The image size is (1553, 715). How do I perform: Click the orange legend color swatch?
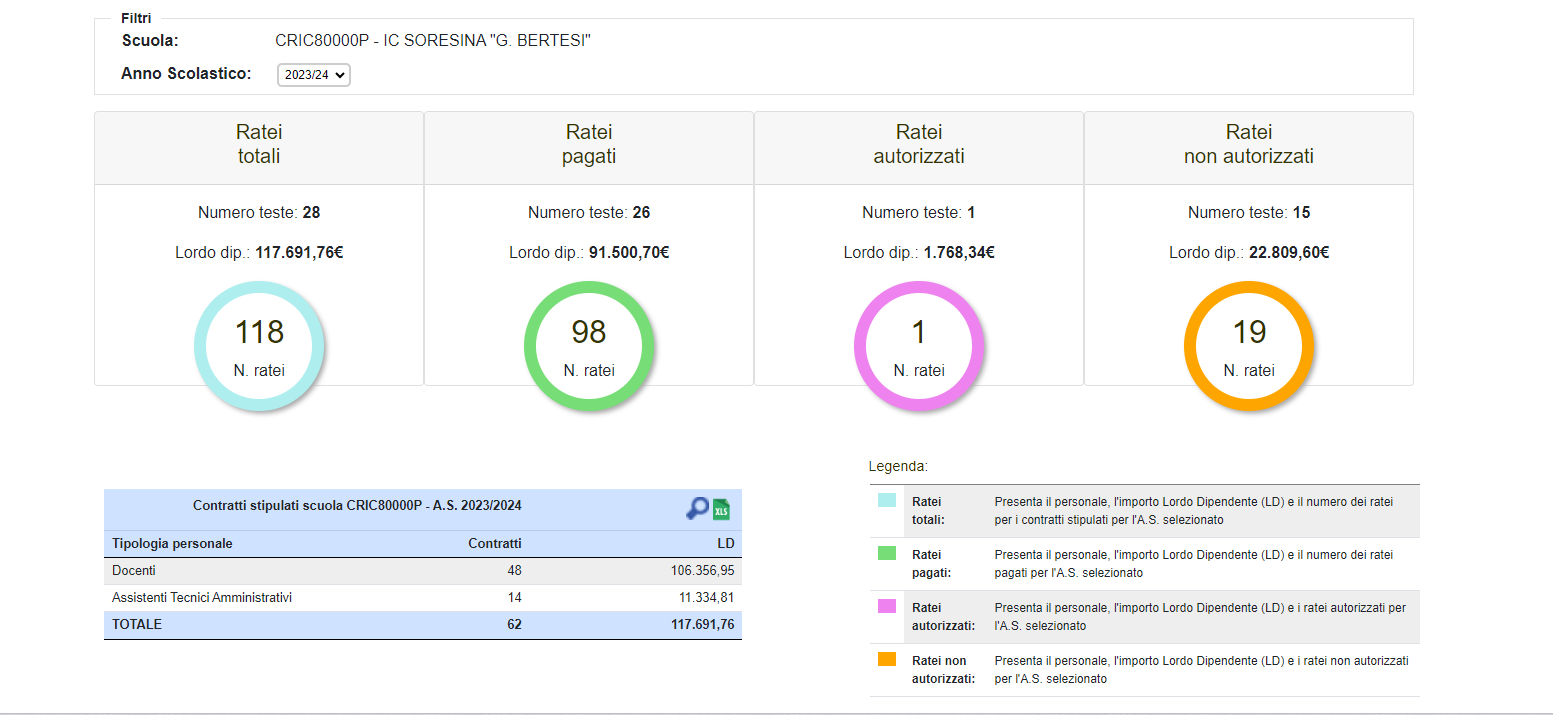click(x=886, y=659)
